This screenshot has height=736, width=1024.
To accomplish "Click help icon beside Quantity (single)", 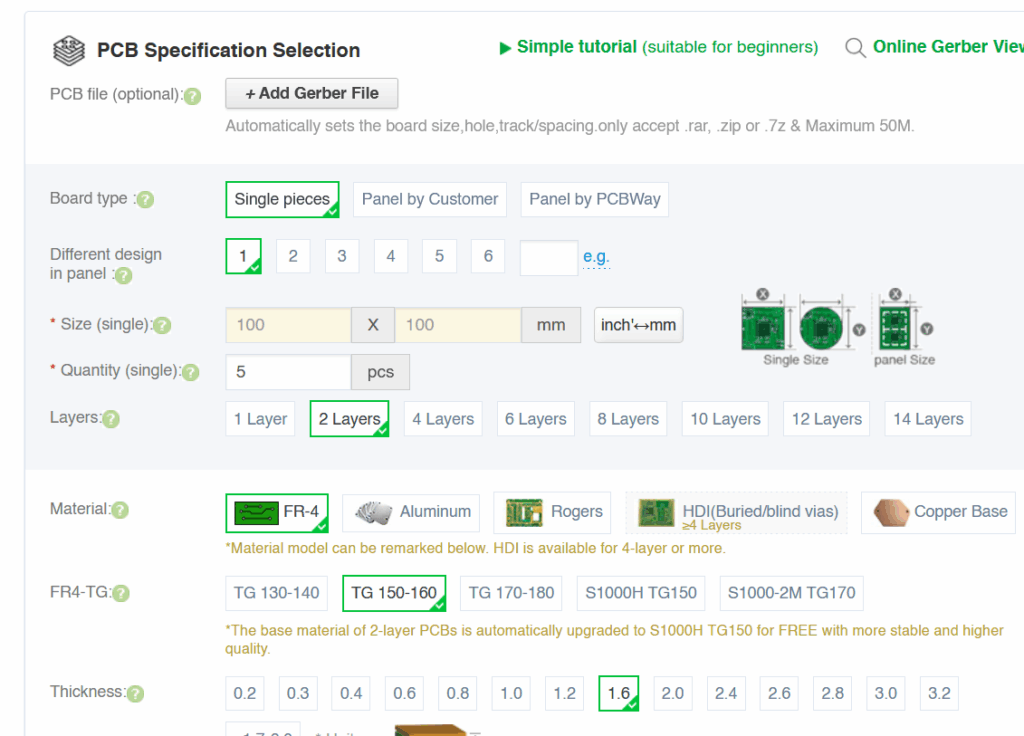I will (x=190, y=372).
